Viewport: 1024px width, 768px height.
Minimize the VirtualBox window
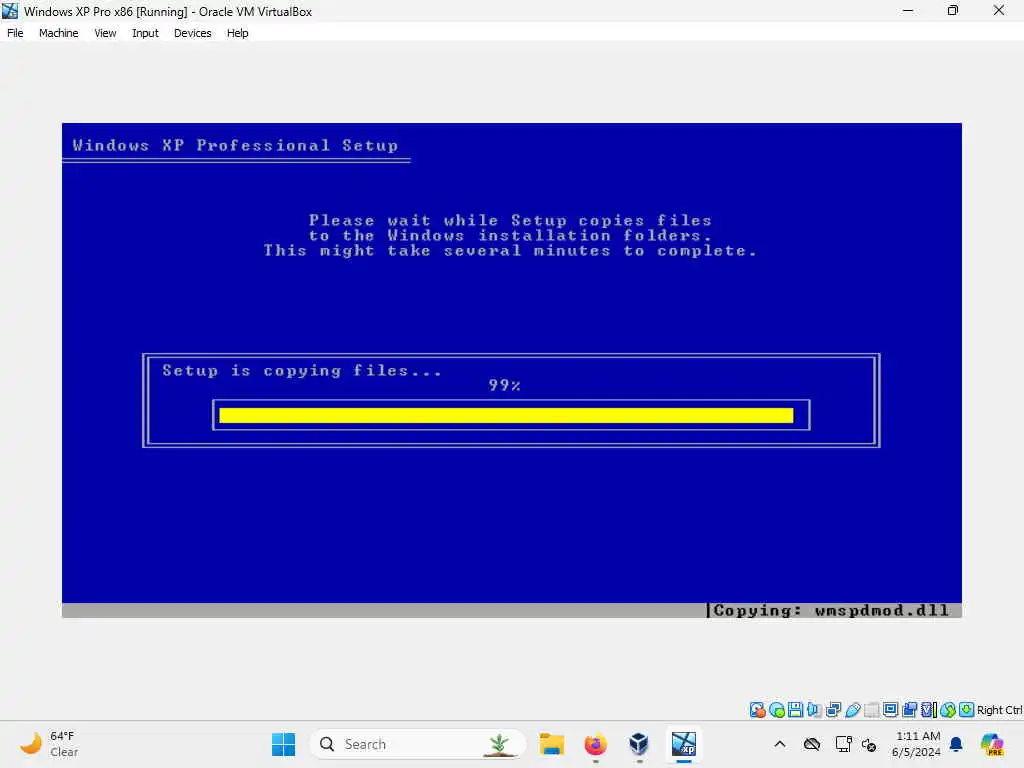(908, 10)
